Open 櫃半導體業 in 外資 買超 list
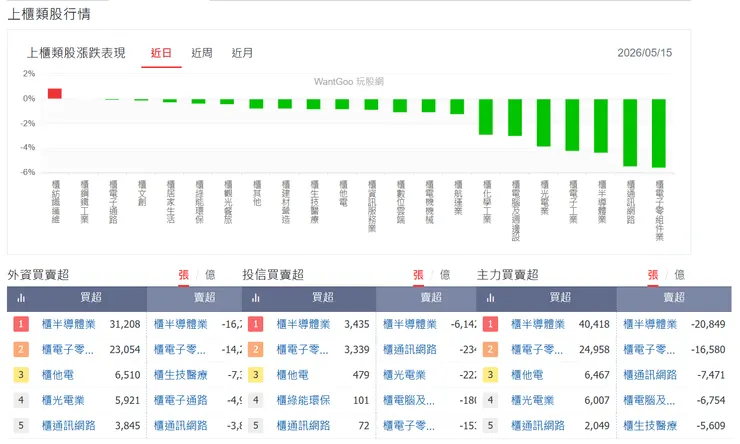The width and height of the screenshot is (740, 444). [68, 324]
